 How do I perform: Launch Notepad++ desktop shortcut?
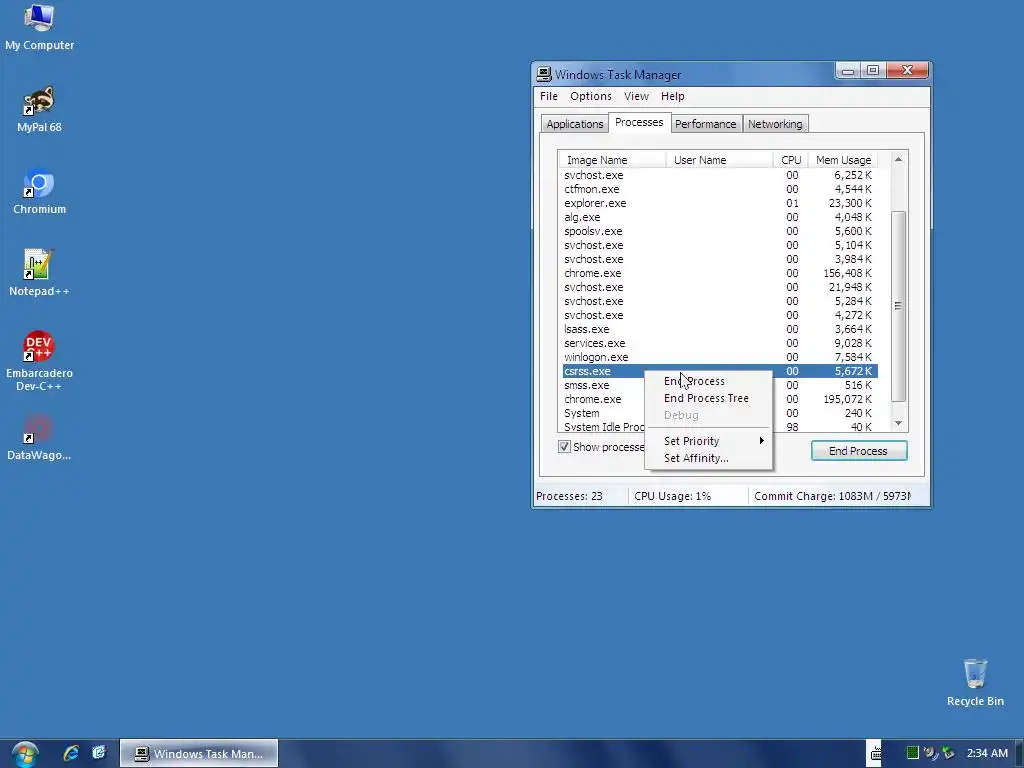point(39,274)
